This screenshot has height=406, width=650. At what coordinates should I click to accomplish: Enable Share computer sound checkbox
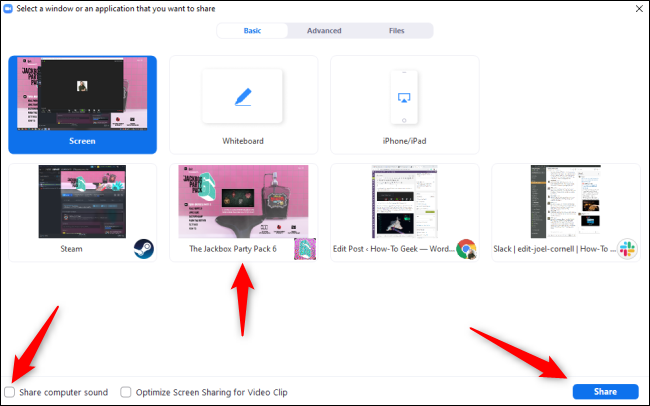tap(10, 392)
